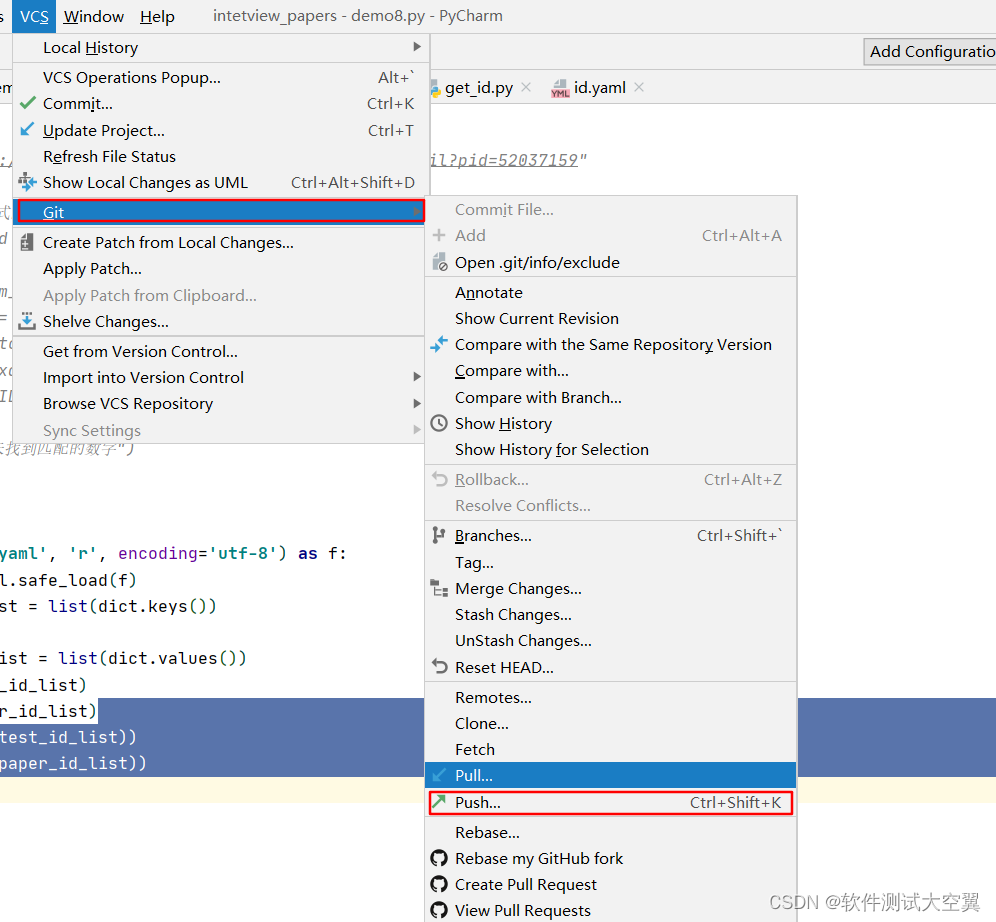Image resolution: width=996 pixels, height=922 pixels.
Task: Choose Fetch from Git submenu
Action: [x=610, y=749]
